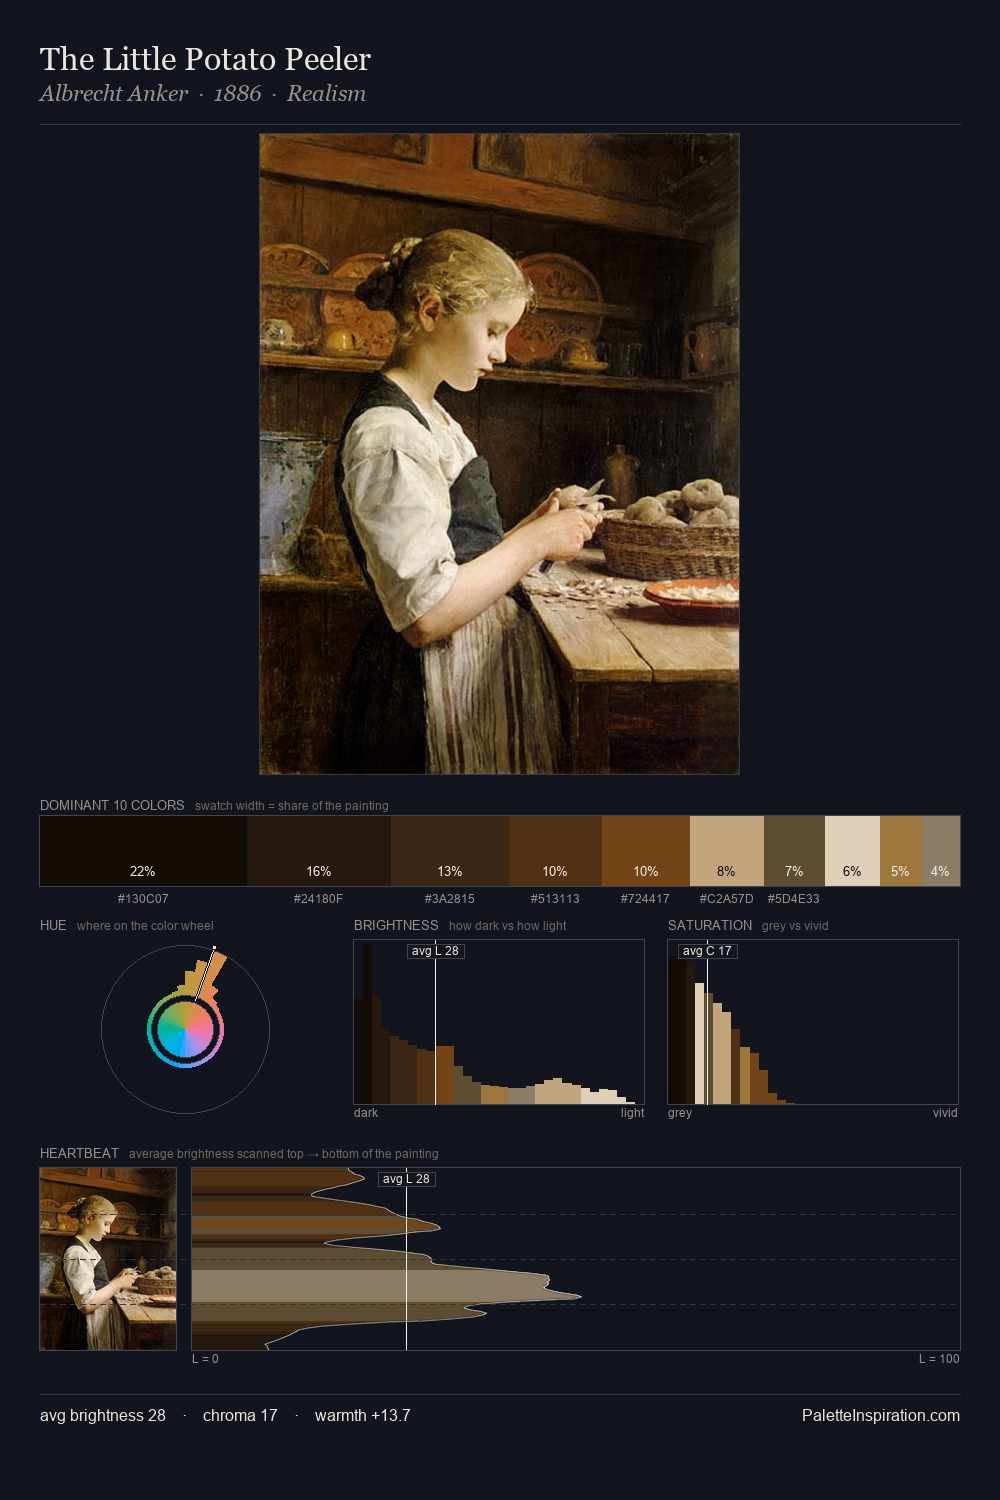Click the hex code #24180F
1000x1500 pixels.
click(x=318, y=899)
